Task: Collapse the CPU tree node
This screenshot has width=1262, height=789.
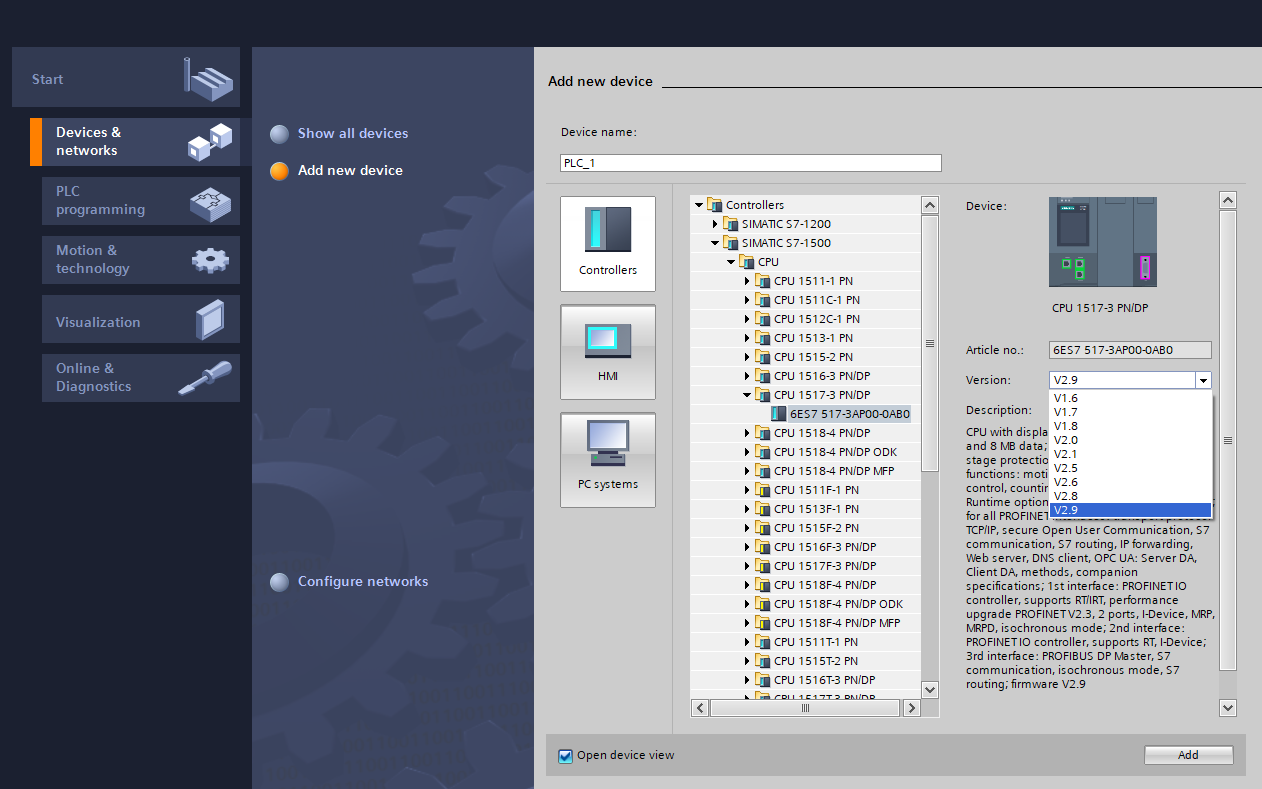Action: (731, 262)
